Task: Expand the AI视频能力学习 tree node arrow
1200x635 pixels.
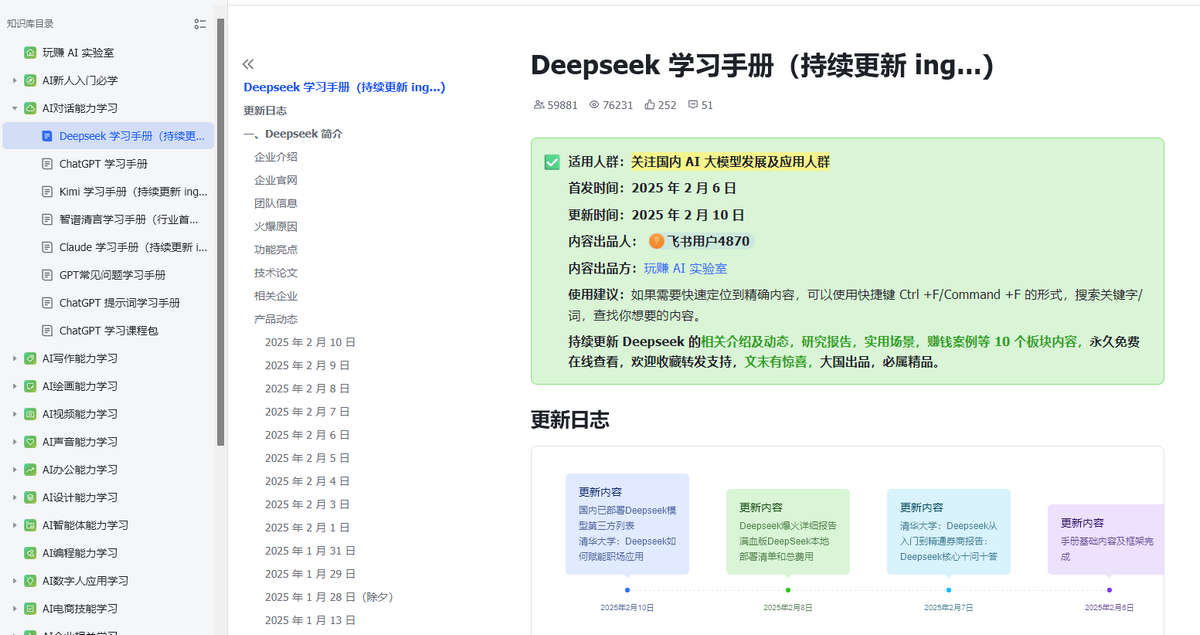Action: (x=14, y=414)
